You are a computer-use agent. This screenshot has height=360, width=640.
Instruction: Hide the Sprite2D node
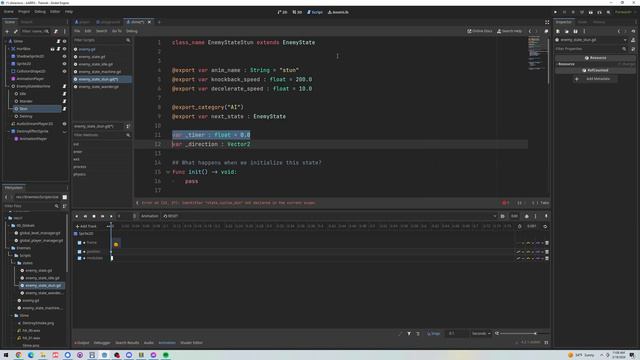click(64, 64)
